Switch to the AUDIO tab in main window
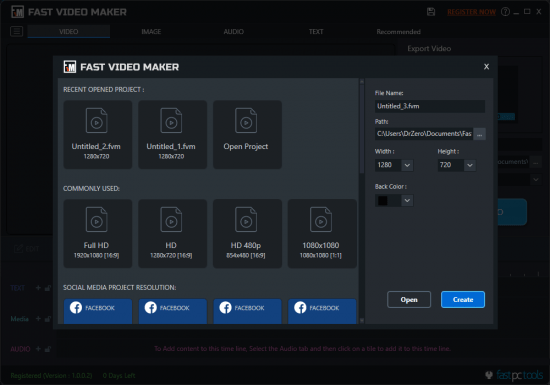 (x=234, y=32)
